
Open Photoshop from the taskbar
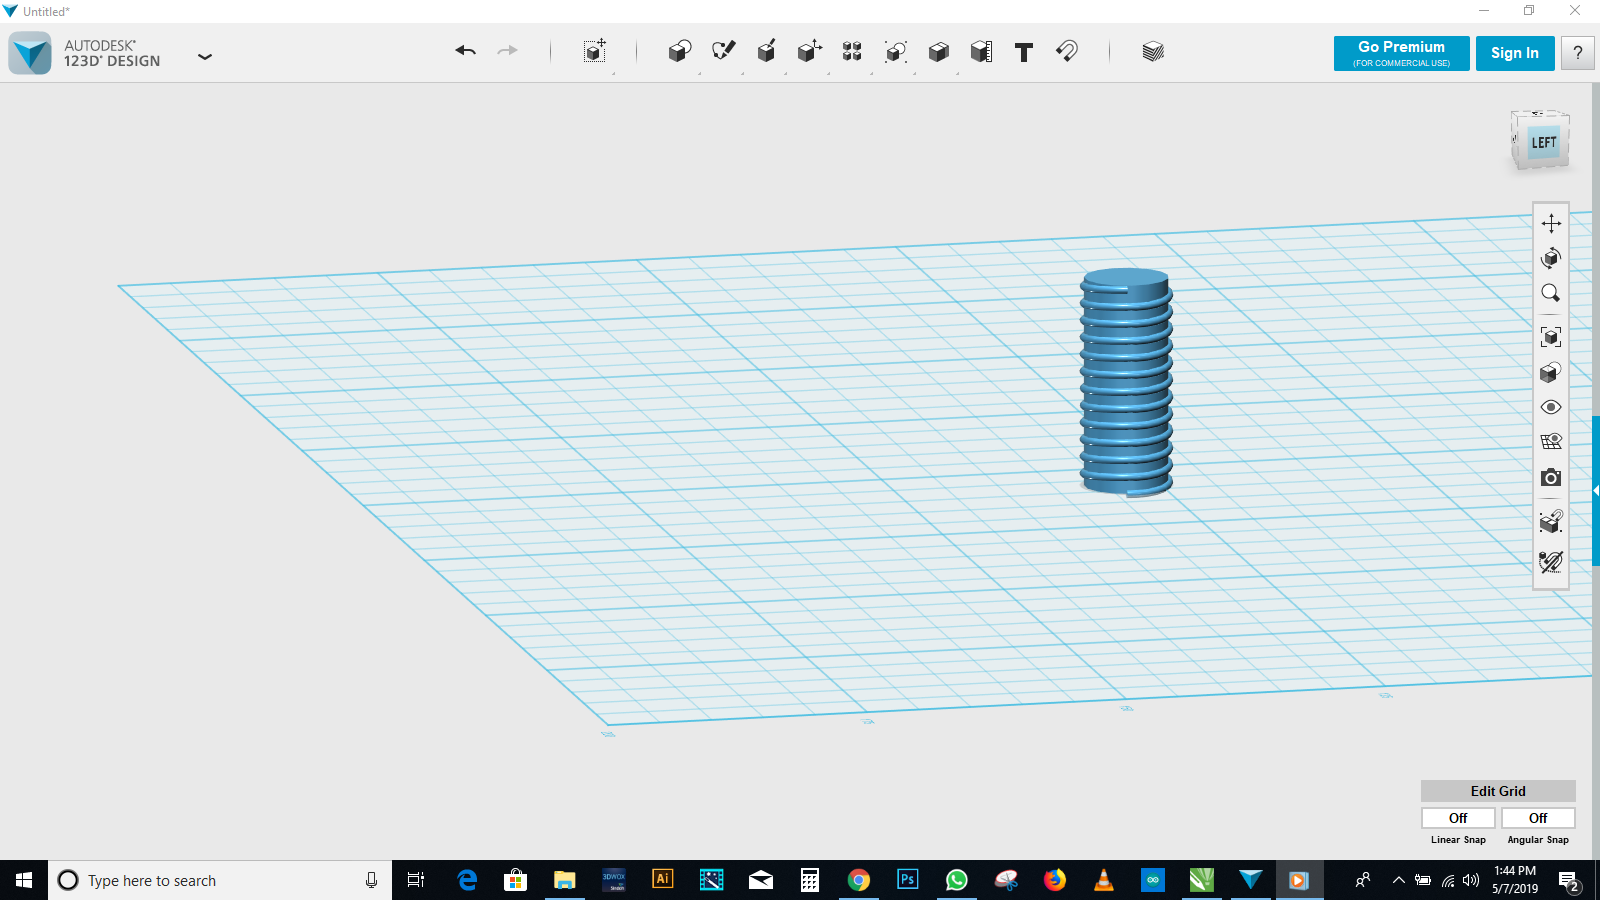[x=907, y=880]
